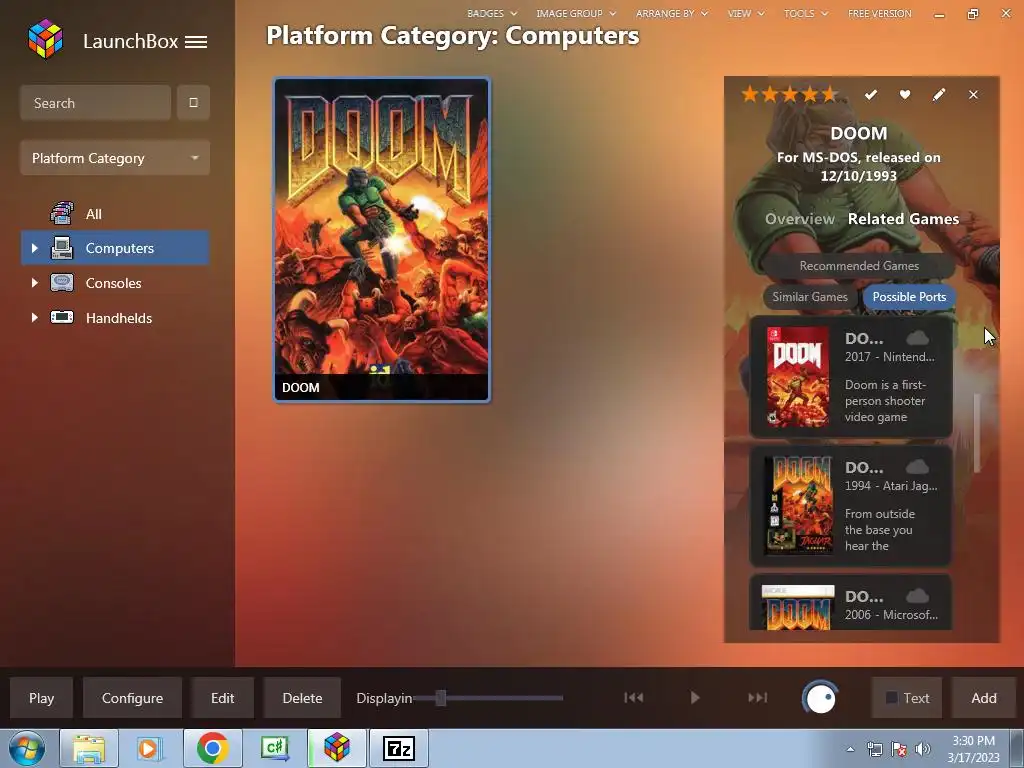1024x768 pixels.
Task: Adjust the box image size slider
Action: click(441, 698)
